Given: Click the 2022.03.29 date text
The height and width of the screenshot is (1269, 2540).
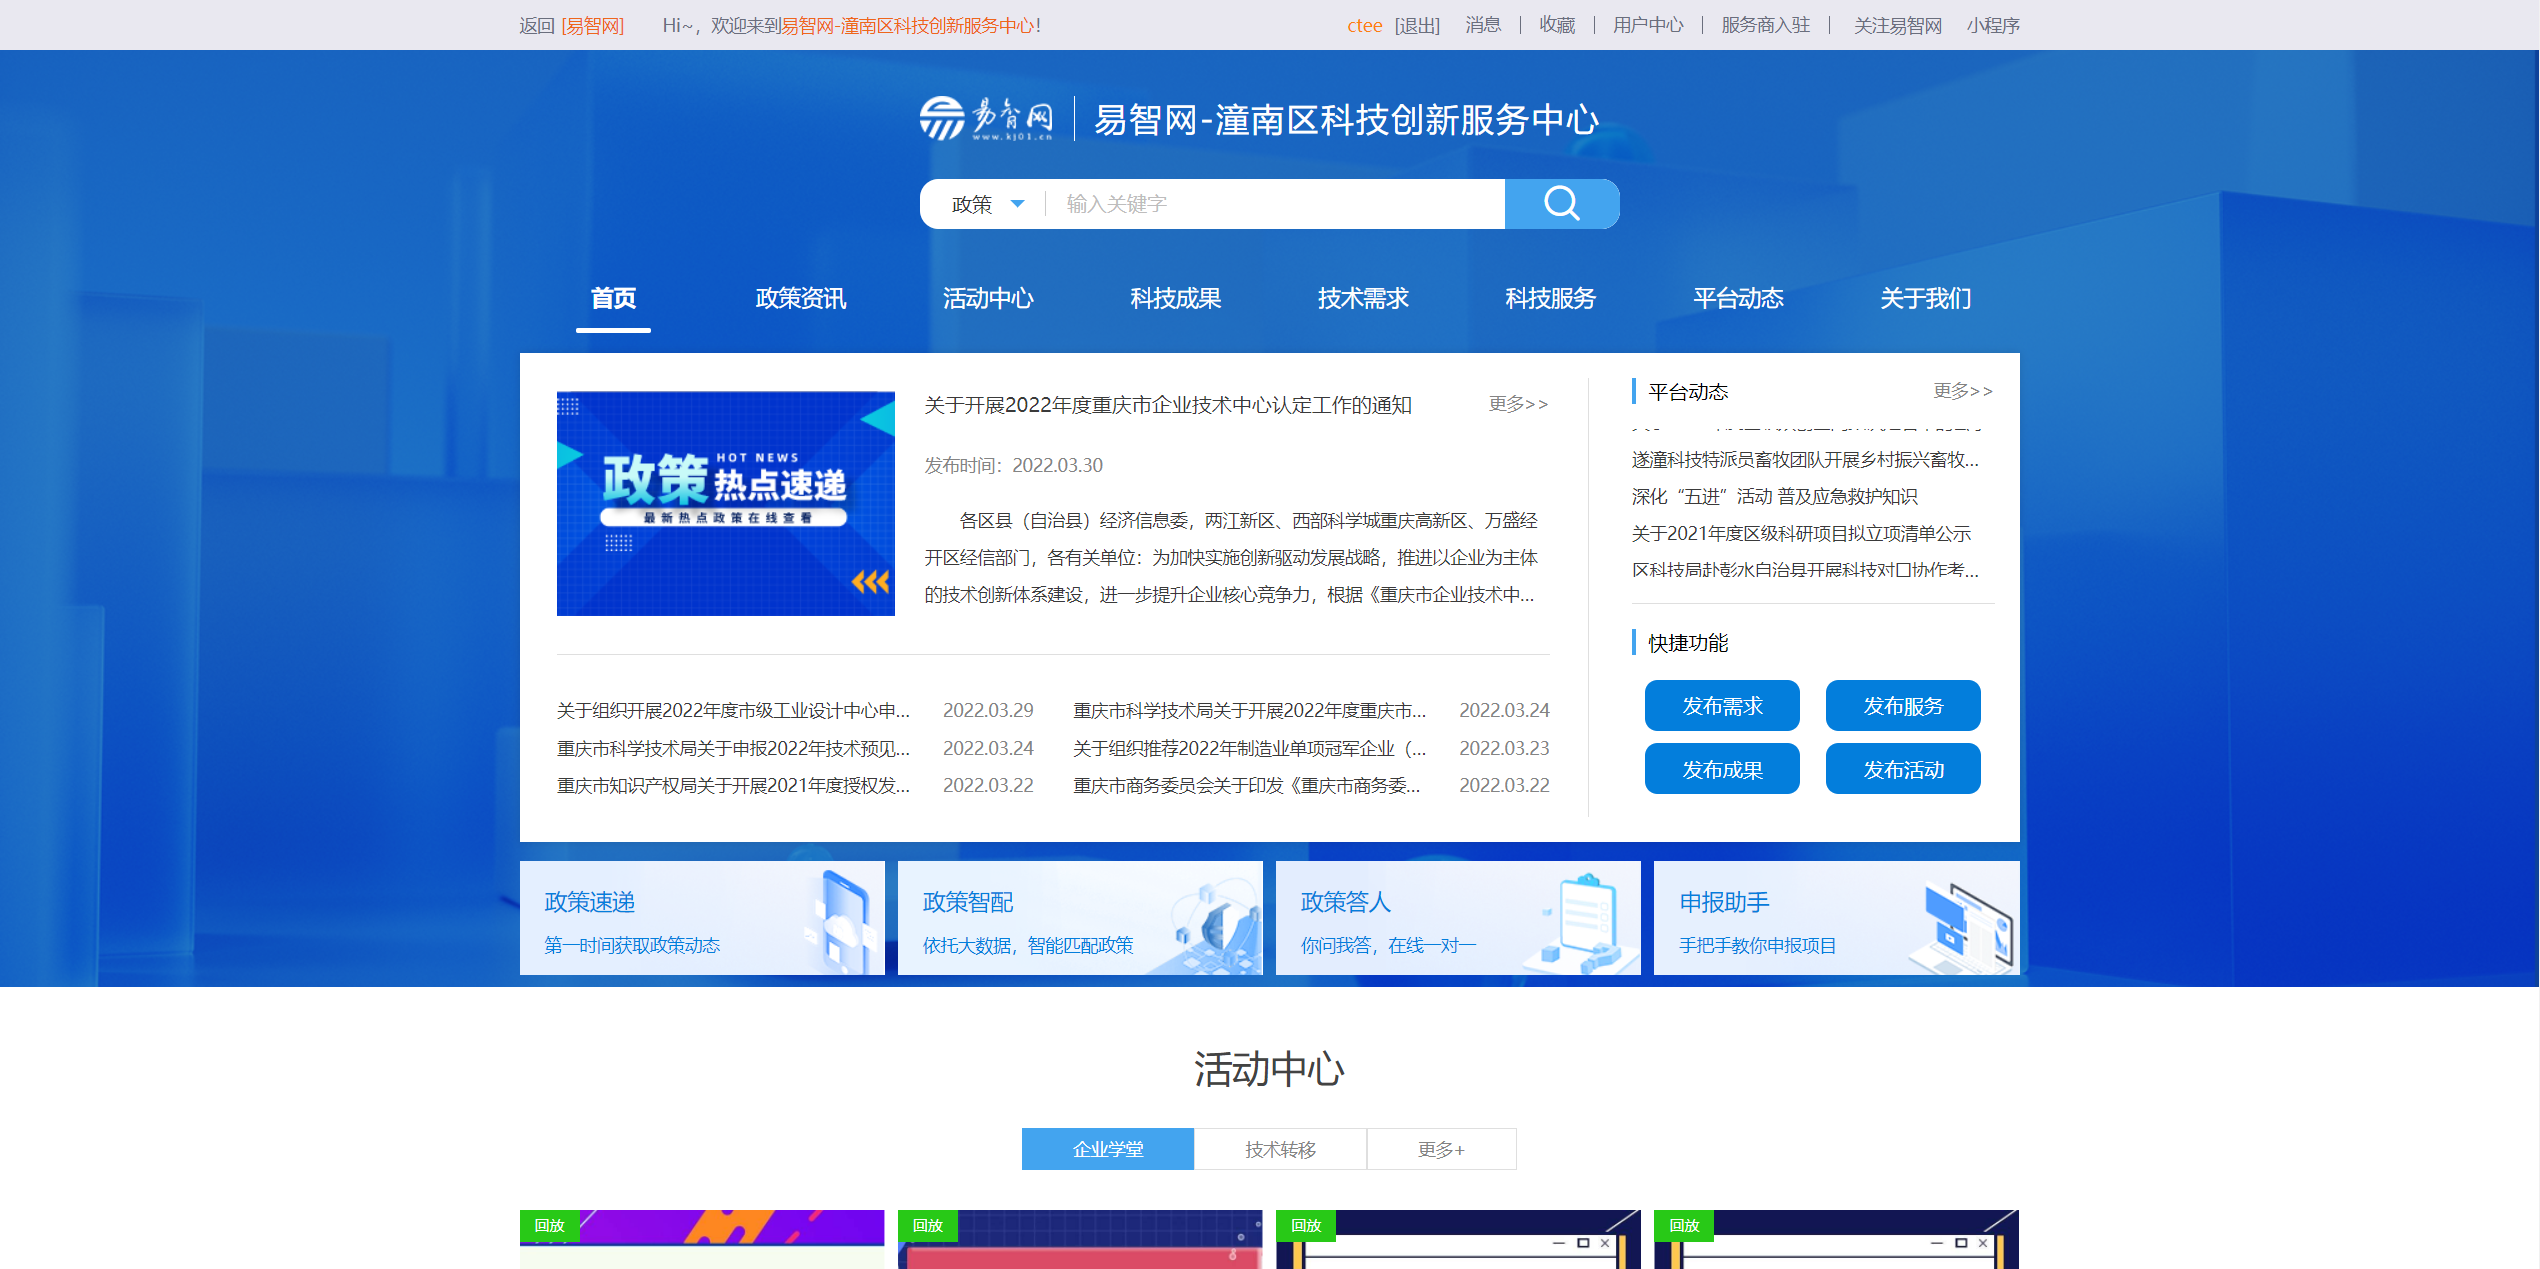Looking at the screenshot, I should [x=988, y=710].
